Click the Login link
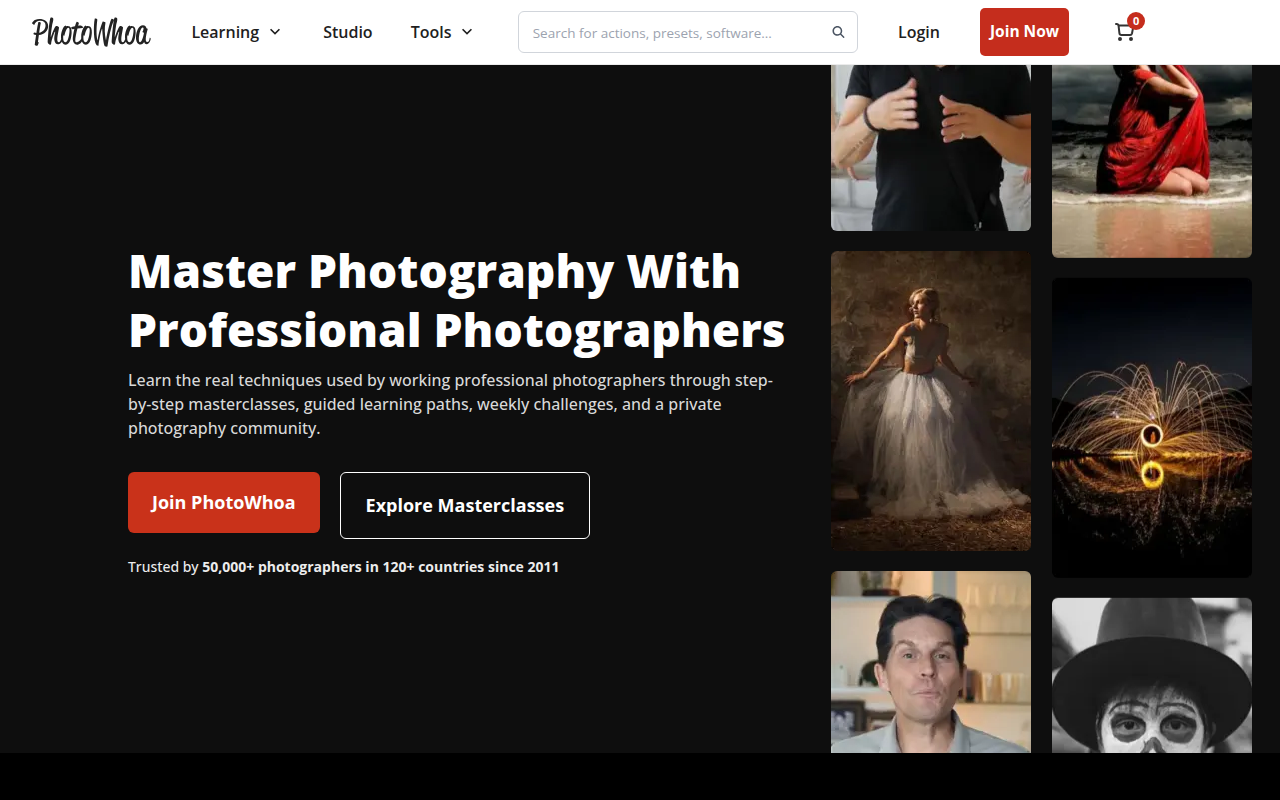Image resolution: width=1280 pixels, height=800 pixels. point(918,32)
